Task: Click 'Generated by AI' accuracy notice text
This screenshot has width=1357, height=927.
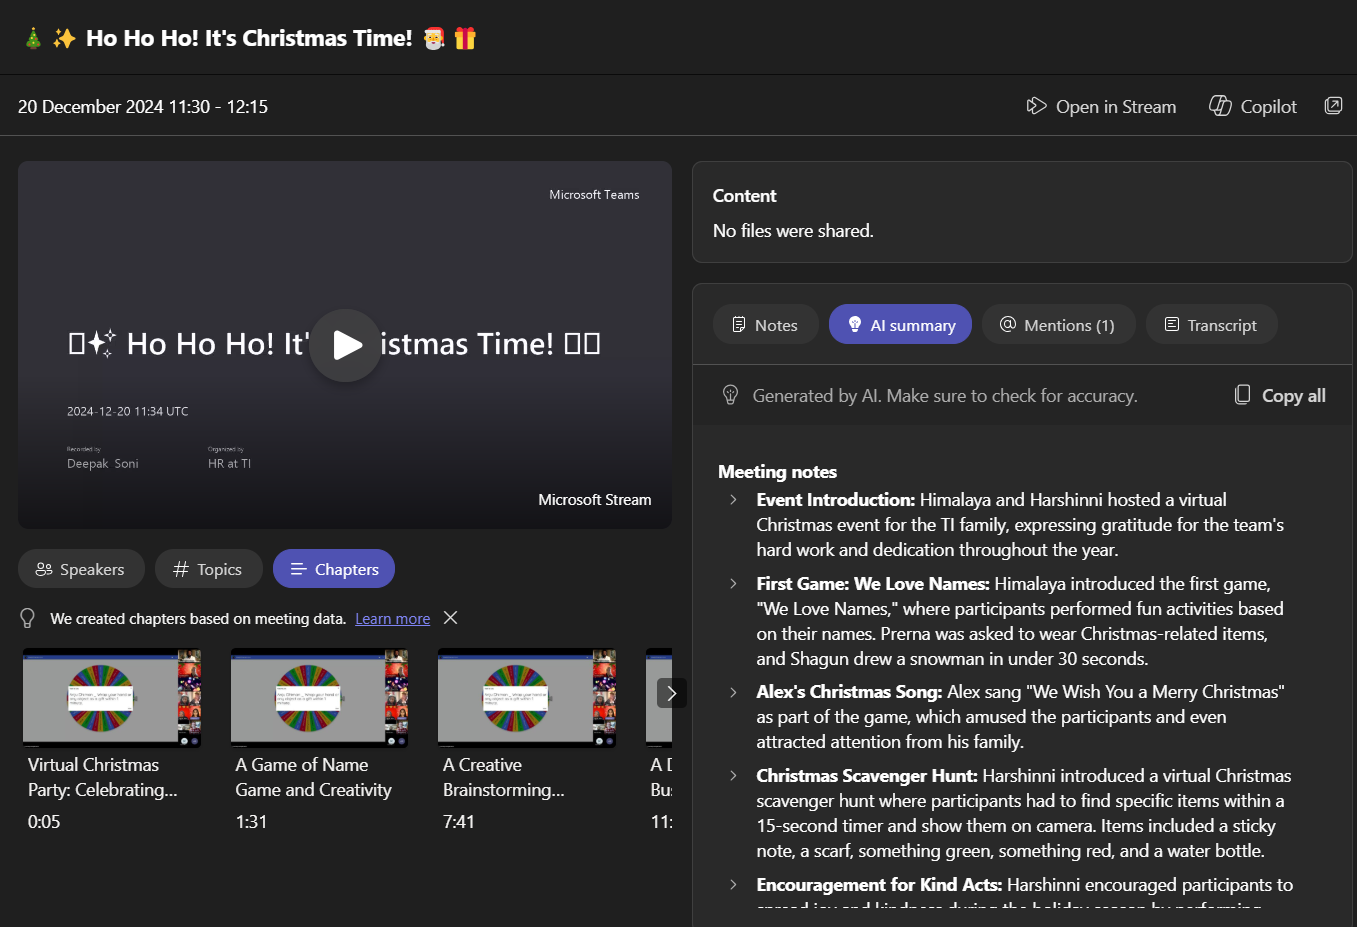Action: pyautogui.click(x=945, y=395)
